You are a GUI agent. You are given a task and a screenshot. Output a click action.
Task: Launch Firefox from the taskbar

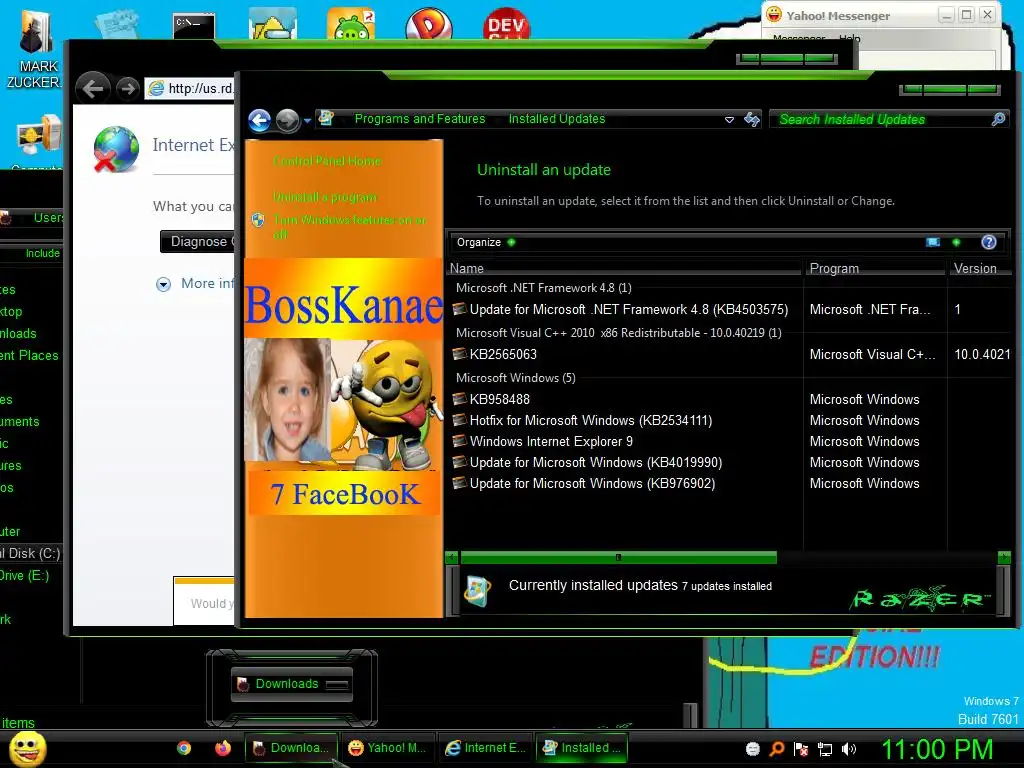click(x=223, y=748)
